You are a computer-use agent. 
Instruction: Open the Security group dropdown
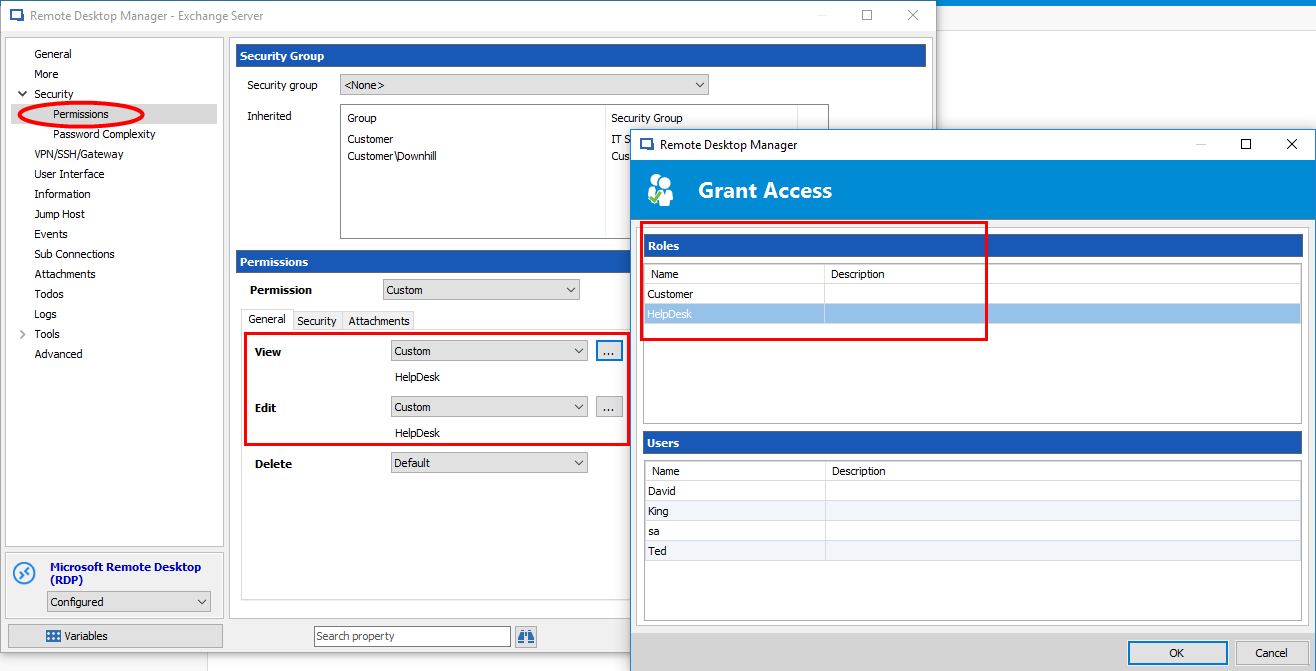click(524, 85)
